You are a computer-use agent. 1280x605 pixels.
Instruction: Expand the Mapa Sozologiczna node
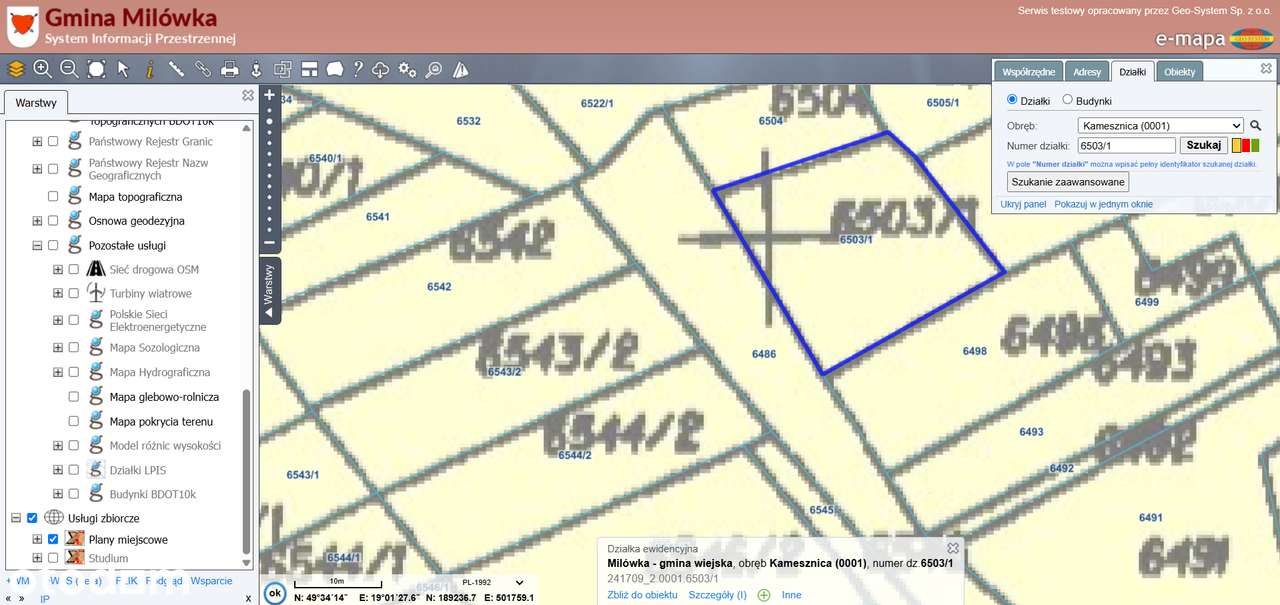tap(57, 348)
